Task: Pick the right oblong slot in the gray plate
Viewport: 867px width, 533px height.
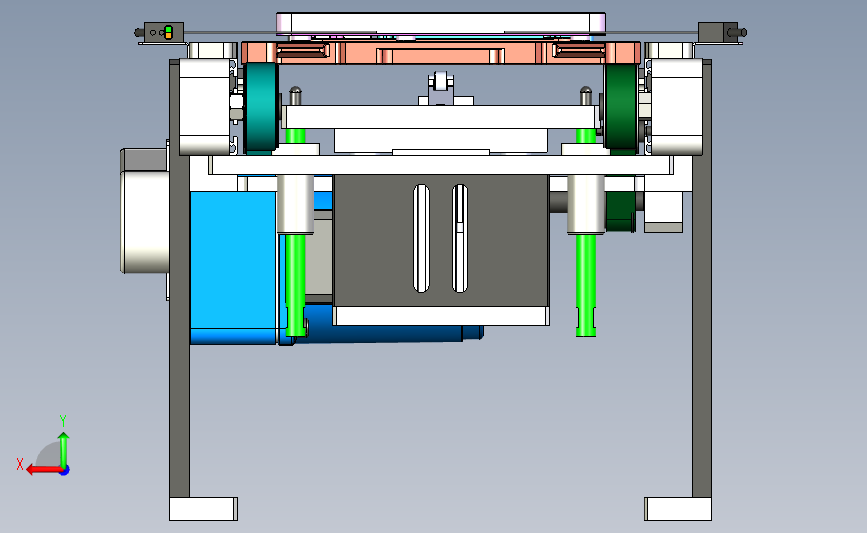Action: 459,238
